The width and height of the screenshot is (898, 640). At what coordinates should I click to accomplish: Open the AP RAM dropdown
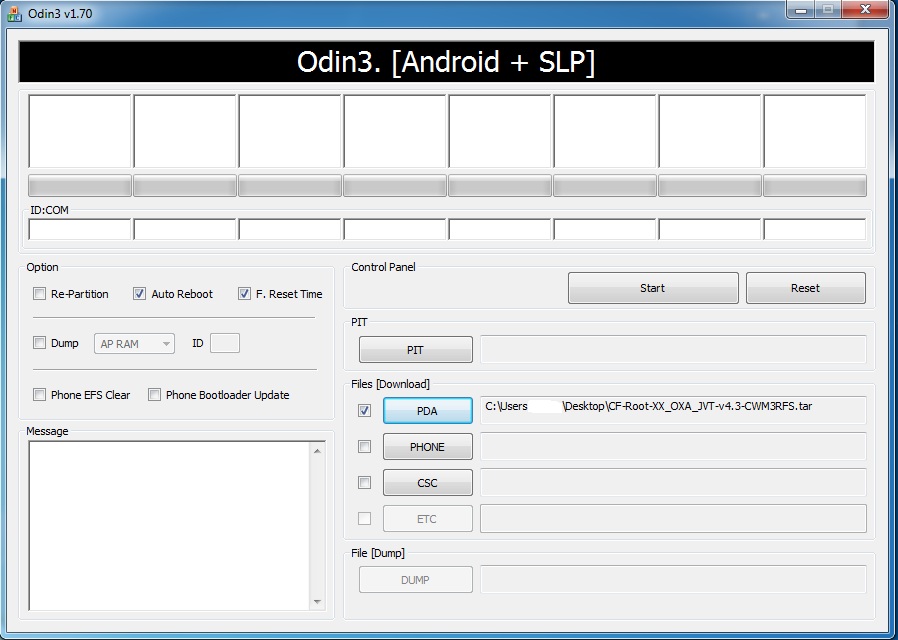[134, 343]
